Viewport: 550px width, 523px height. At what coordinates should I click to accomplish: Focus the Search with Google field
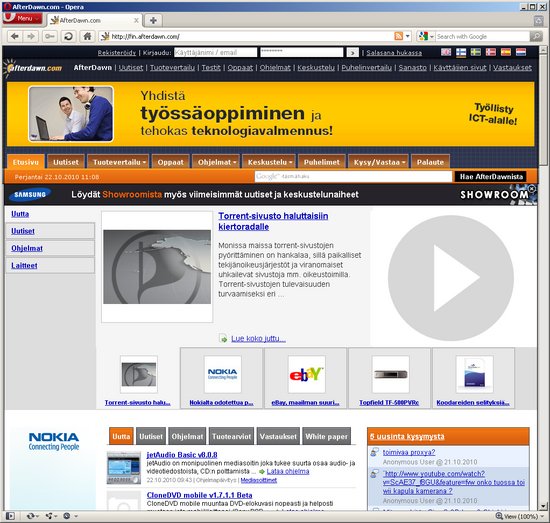pos(482,36)
